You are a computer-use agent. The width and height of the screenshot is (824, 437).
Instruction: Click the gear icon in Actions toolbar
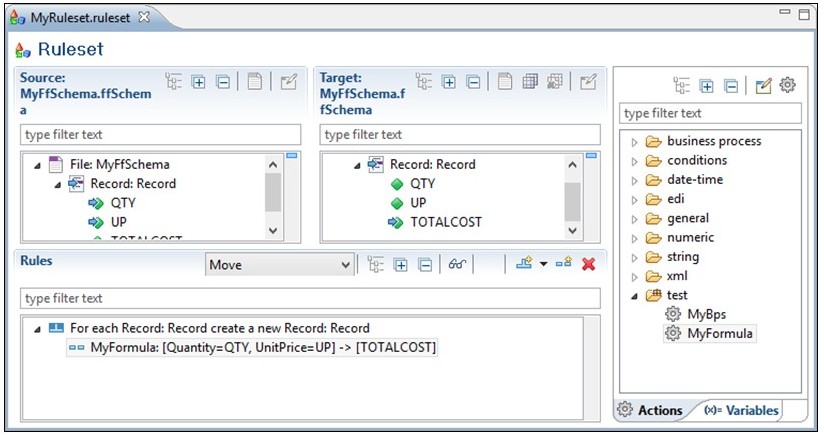787,86
